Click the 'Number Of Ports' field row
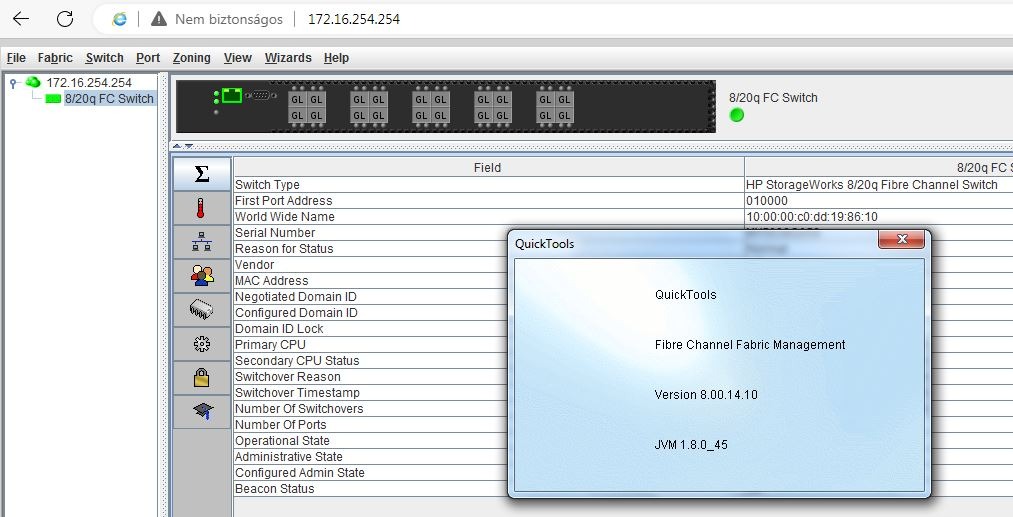 [x=371, y=425]
